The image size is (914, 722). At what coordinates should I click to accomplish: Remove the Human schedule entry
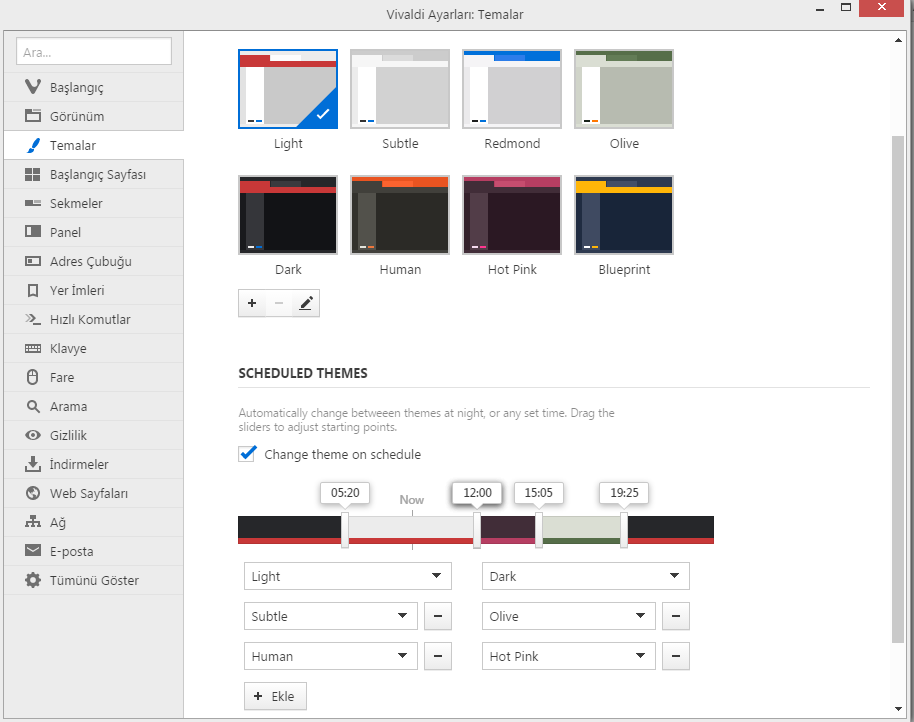tap(438, 656)
